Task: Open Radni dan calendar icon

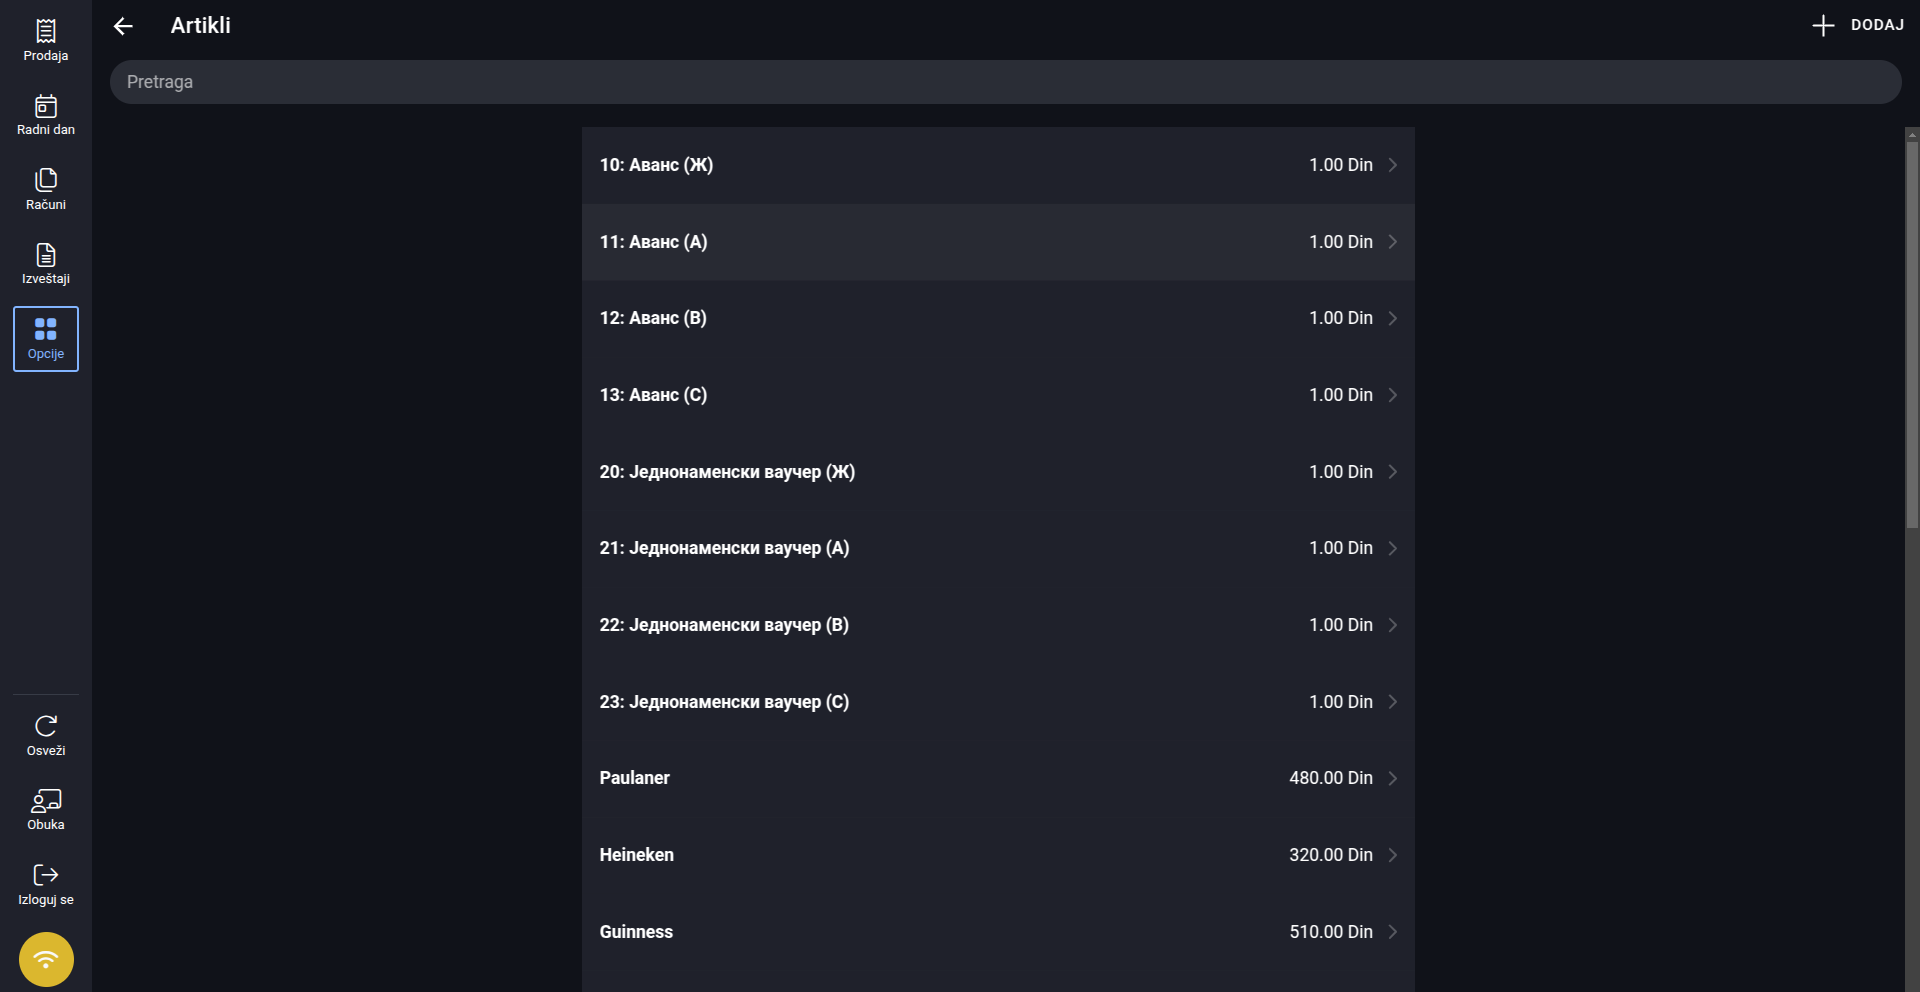Action: pos(46,106)
